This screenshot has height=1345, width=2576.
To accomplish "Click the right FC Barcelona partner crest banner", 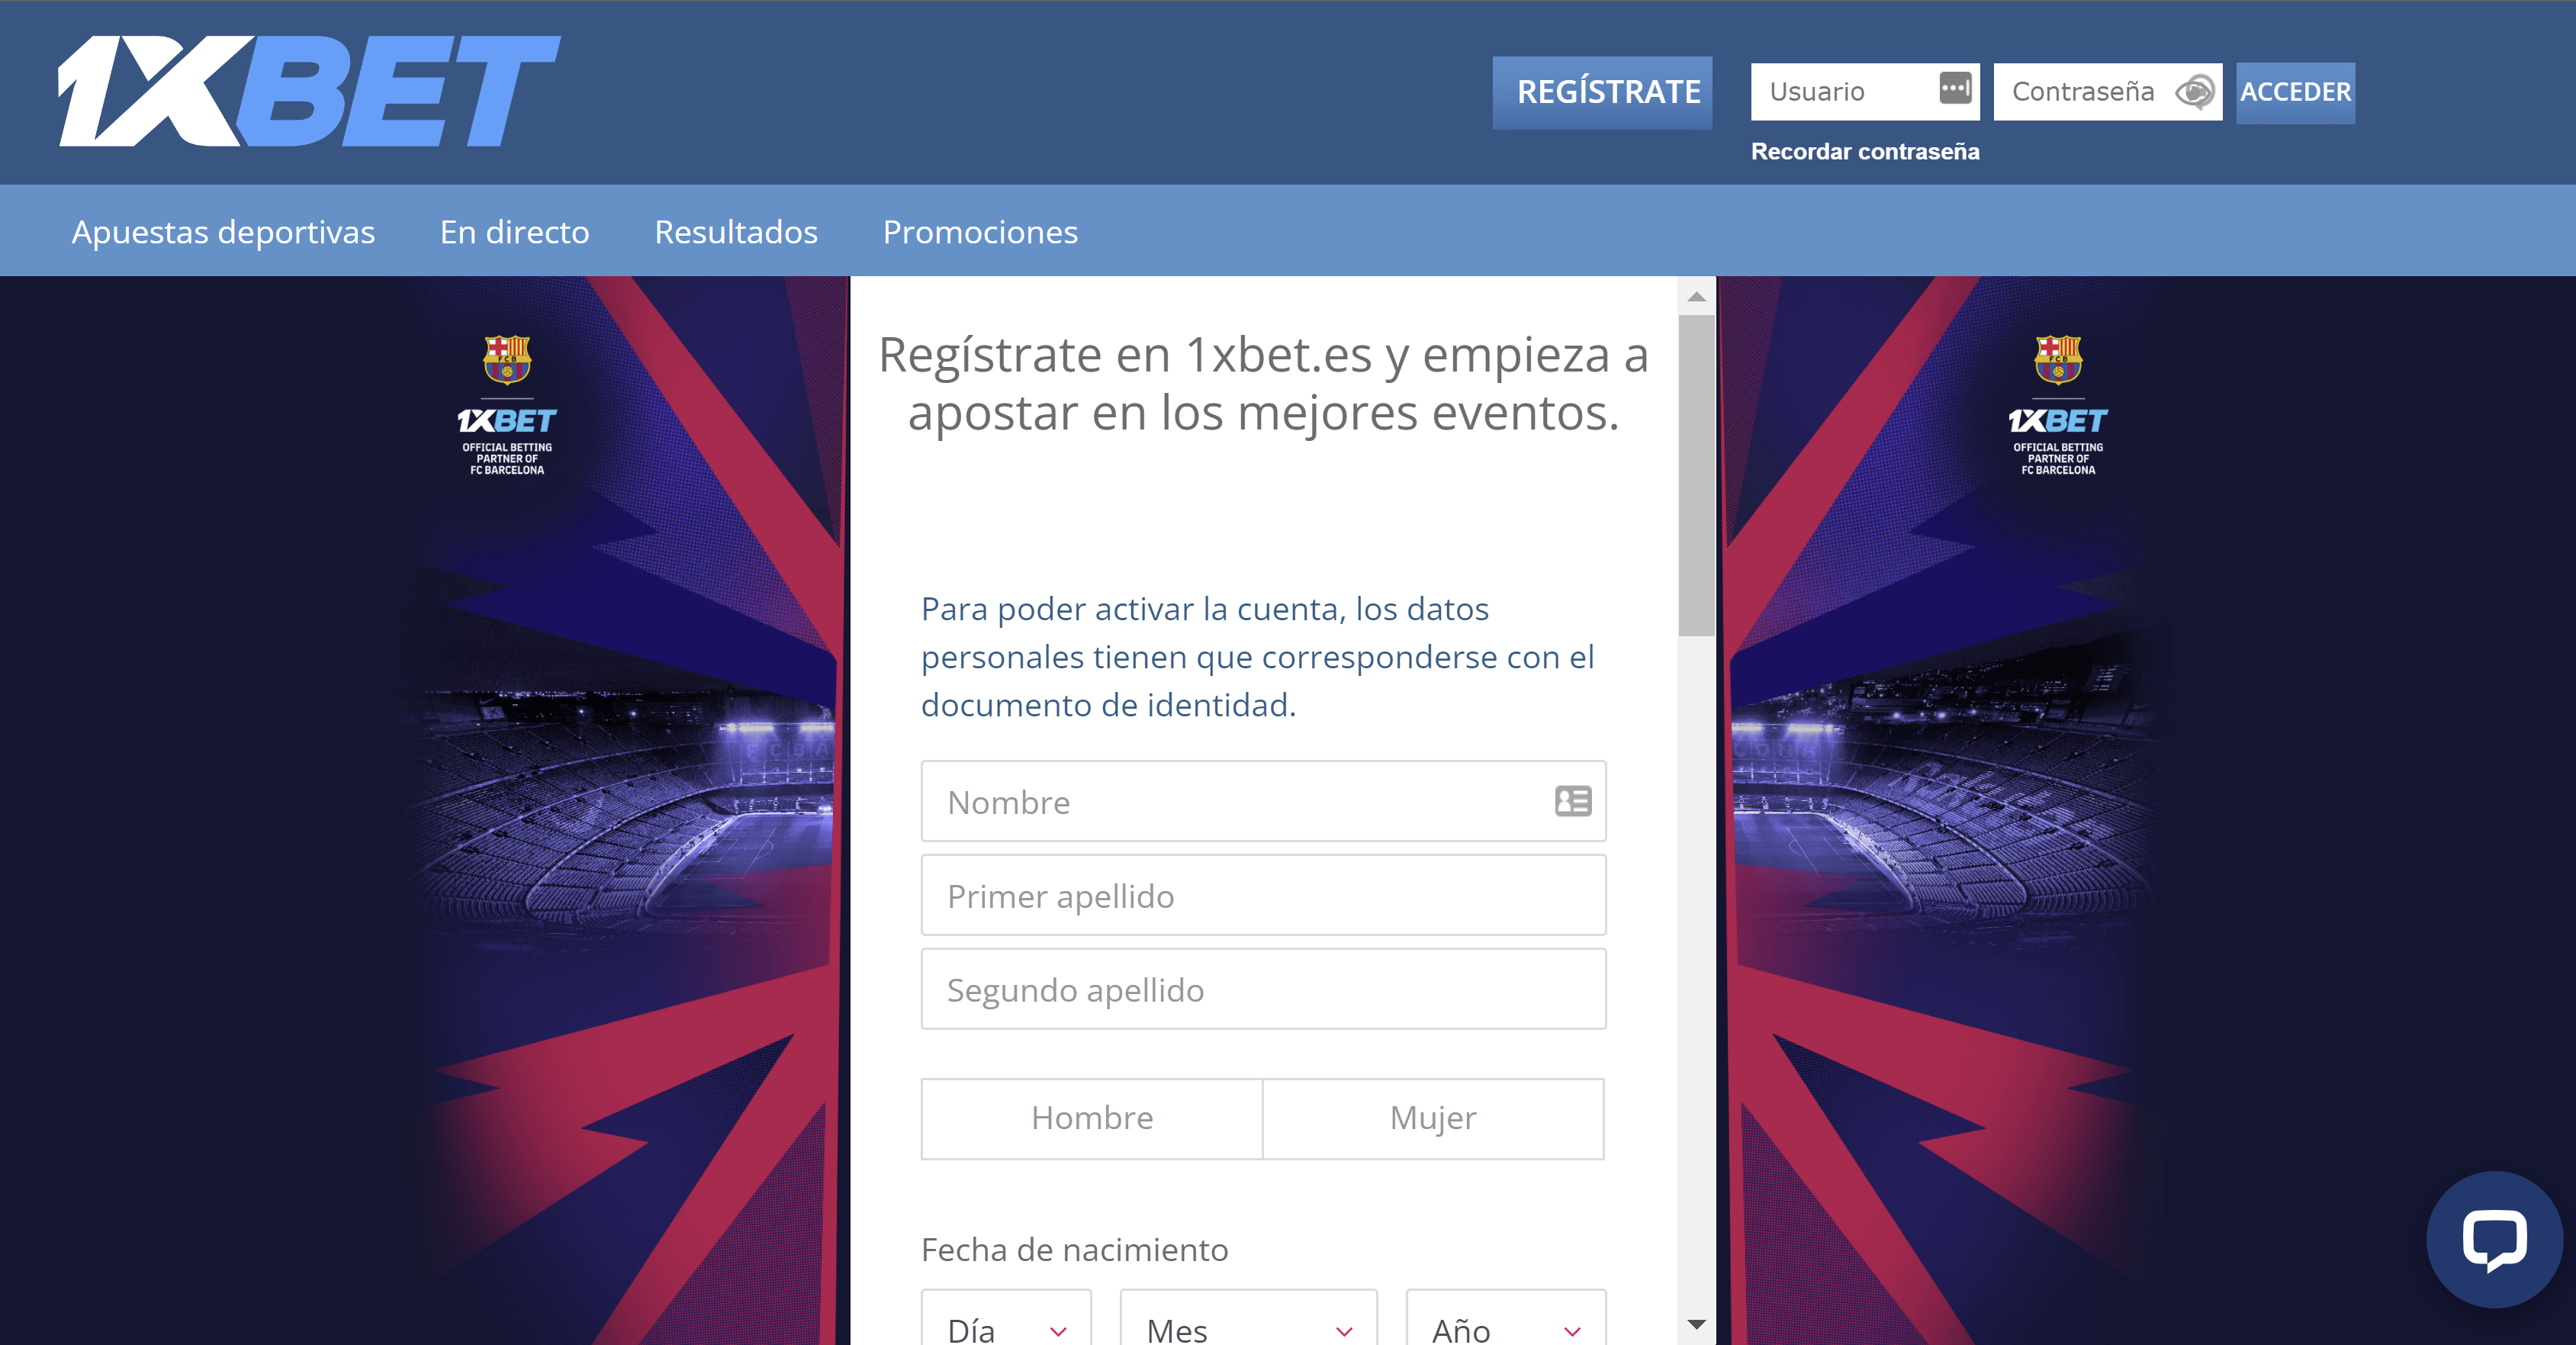I will pos(2058,405).
